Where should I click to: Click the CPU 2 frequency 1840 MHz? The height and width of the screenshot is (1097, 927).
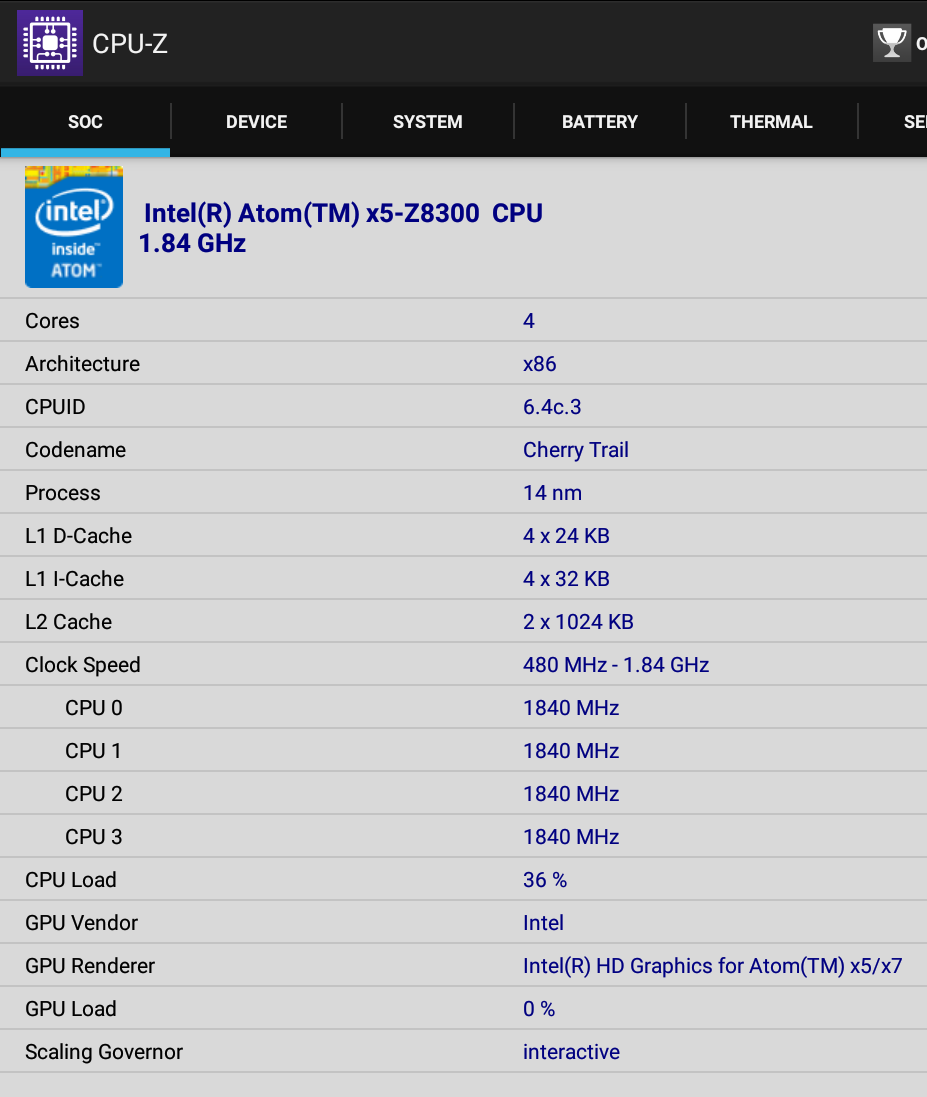coord(571,794)
